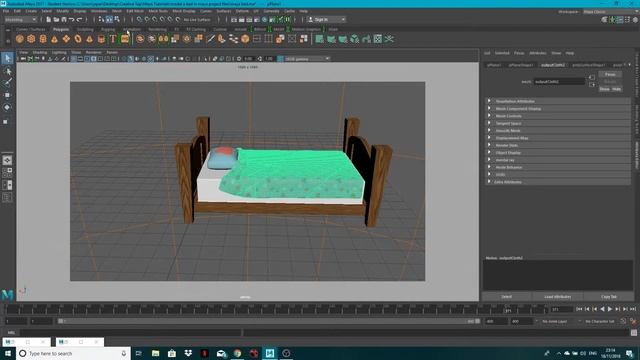
Task: Open File Explorer from taskbar
Action: pyautogui.click(x=156, y=353)
